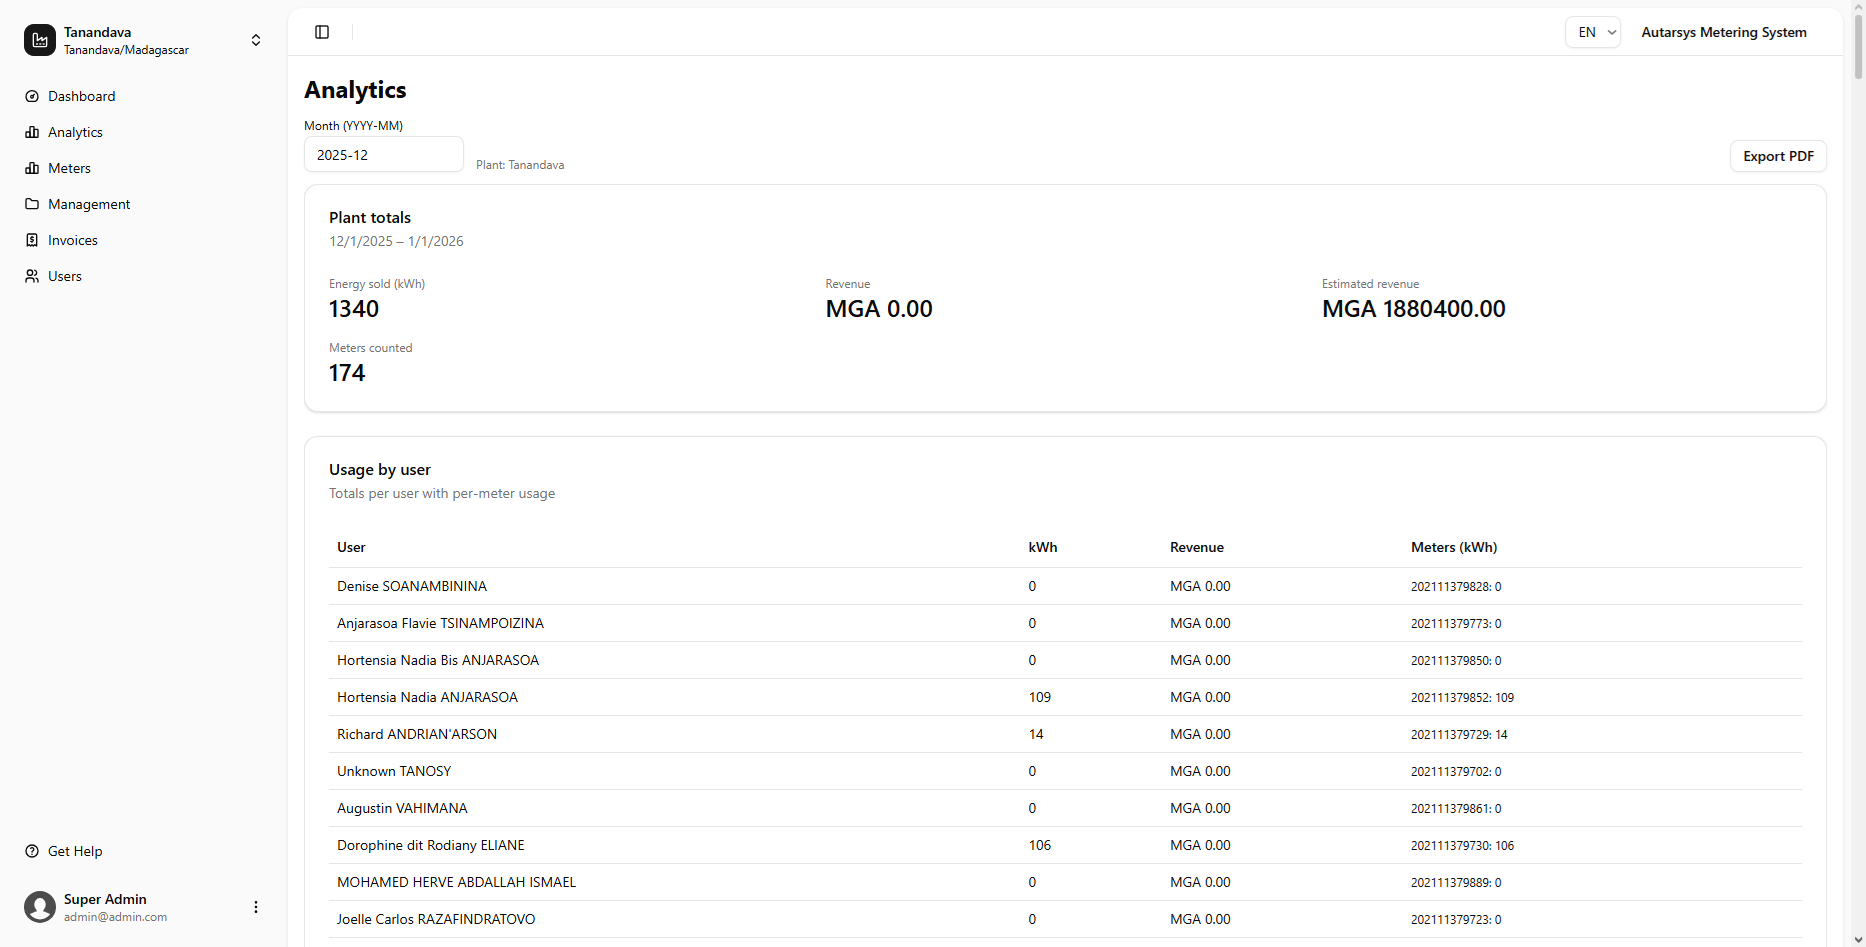Open Management using the folder icon

(x=32, y=204)
